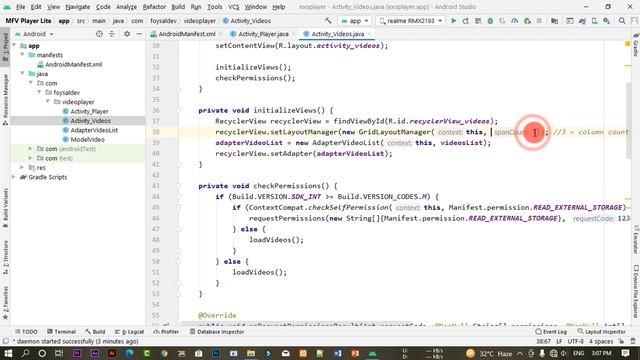Click the Debug app bug icon
Screen dimensions: 640x360
click(x=490, y=20)
